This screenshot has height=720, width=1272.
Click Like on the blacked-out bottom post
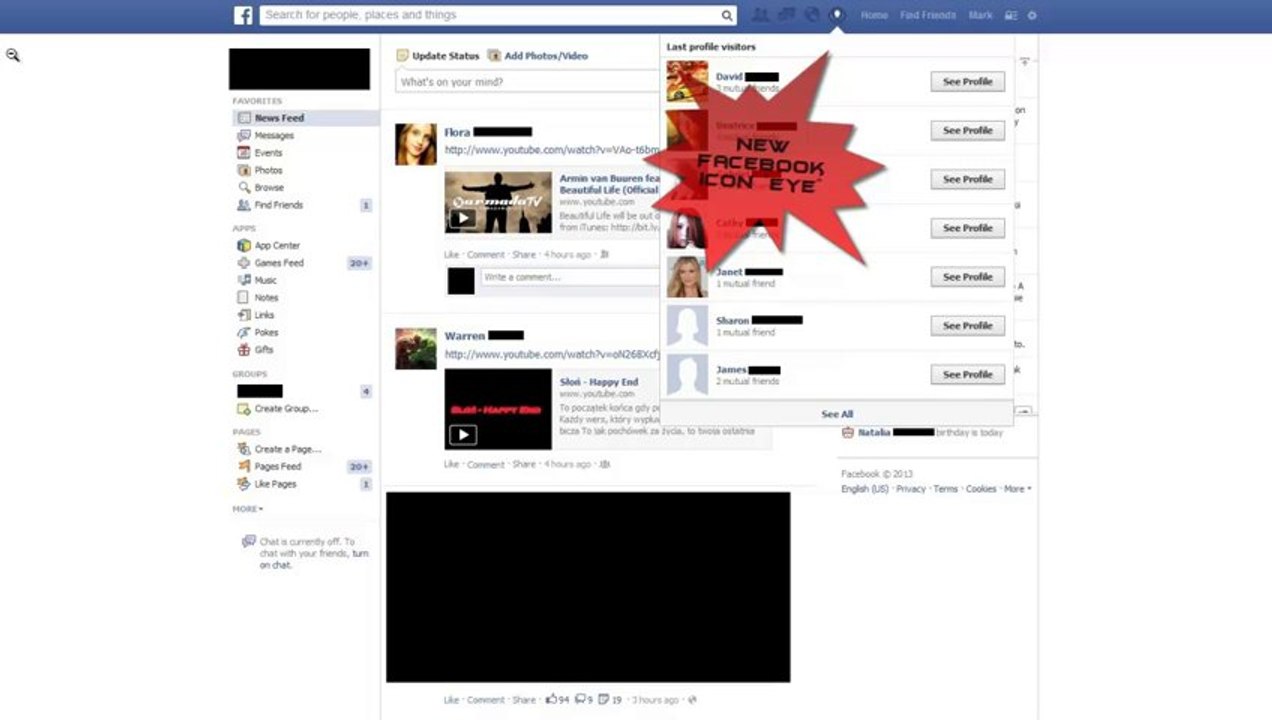tap(452, 700)
